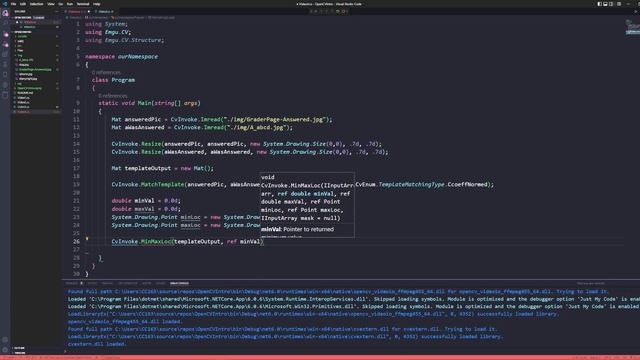Image resolution: width=640 pixels, height=360 pixels.
Task: Click the '0 references' CodeLens above Main
Action: pos(113,96)
